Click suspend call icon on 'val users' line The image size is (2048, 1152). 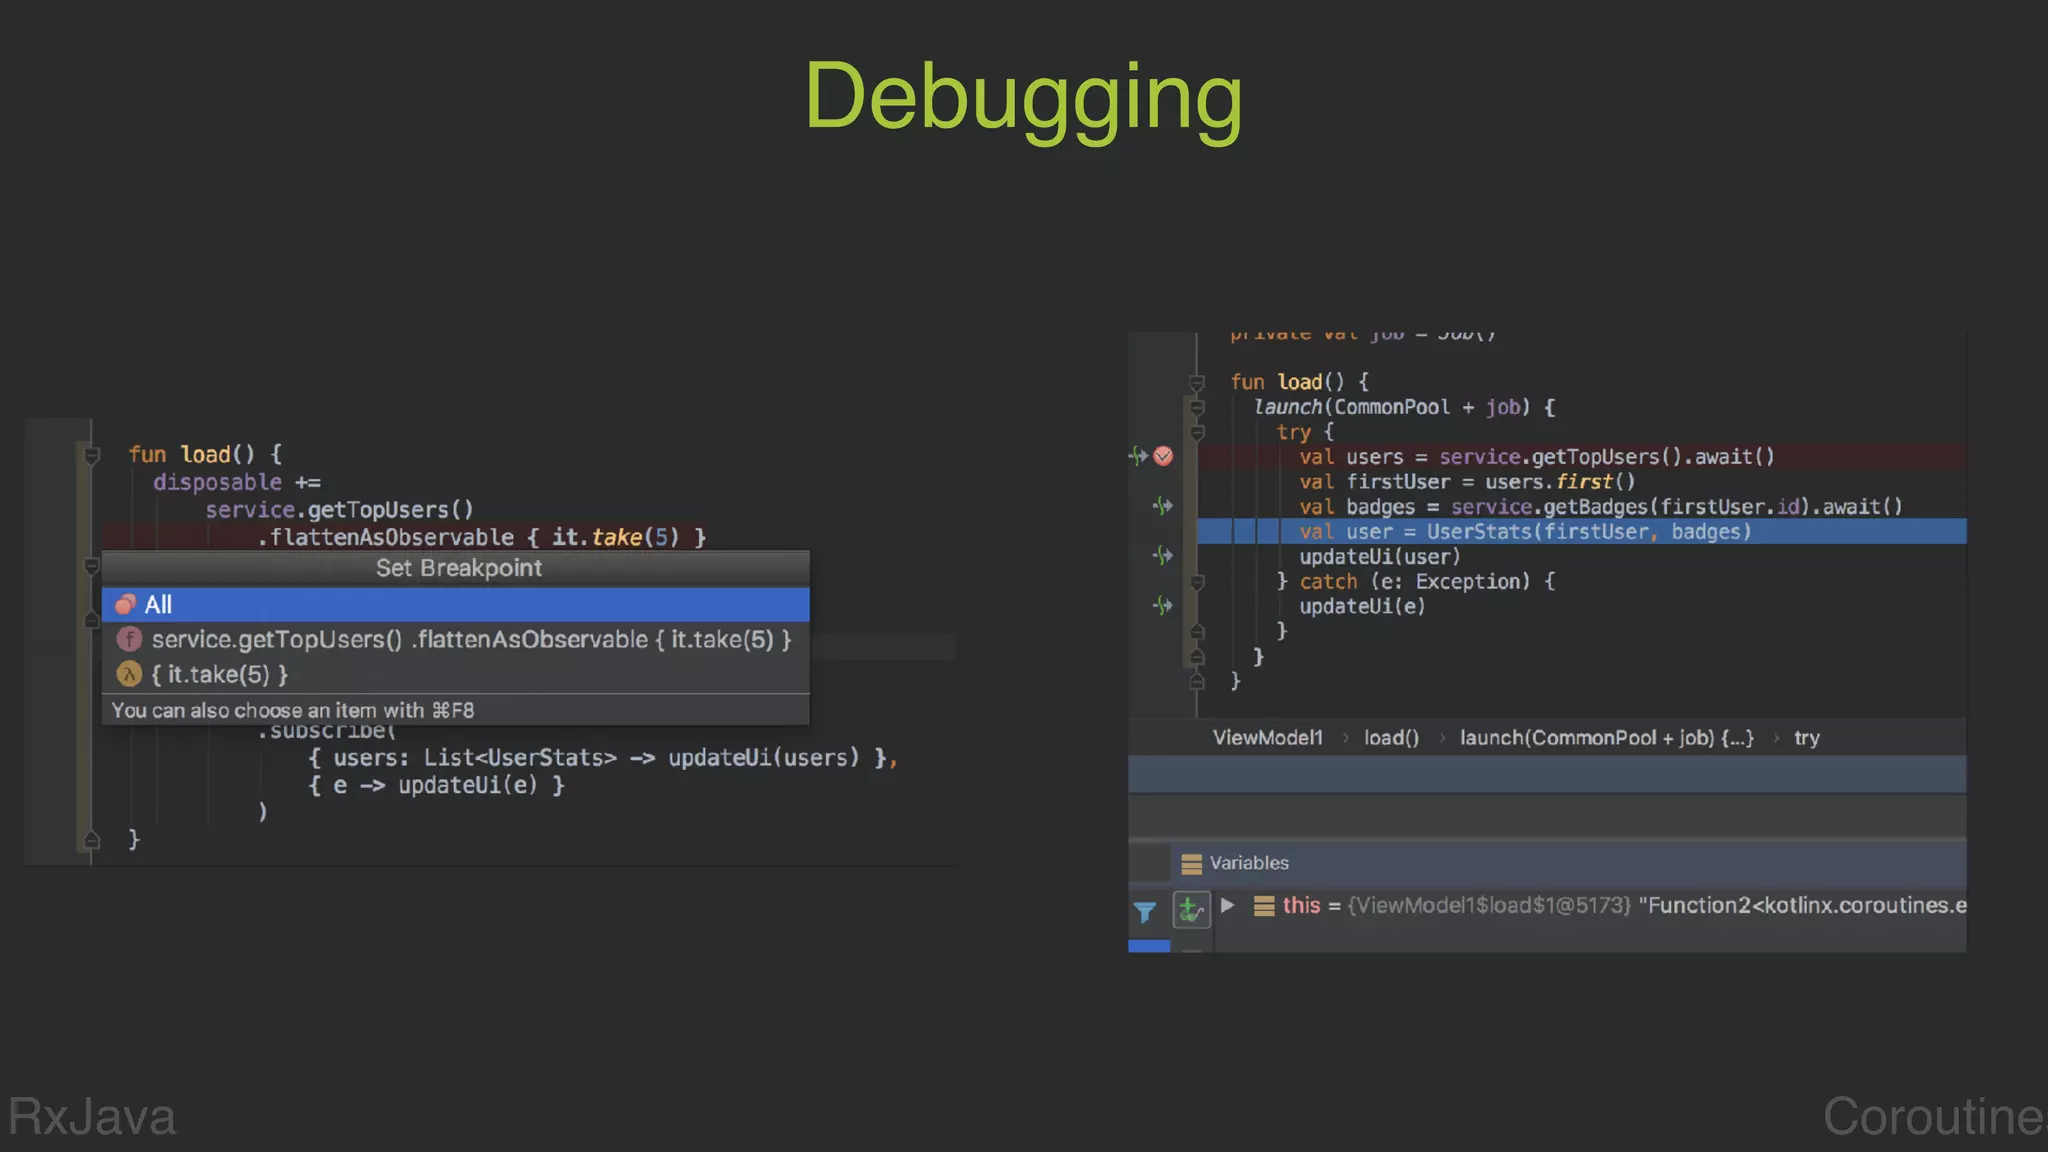1138,456
